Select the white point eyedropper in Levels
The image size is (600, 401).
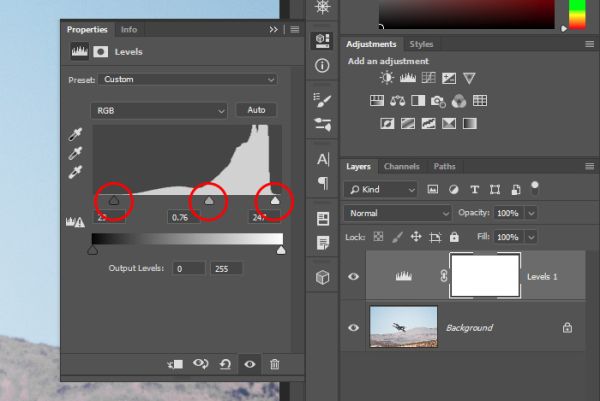point(75,172)
